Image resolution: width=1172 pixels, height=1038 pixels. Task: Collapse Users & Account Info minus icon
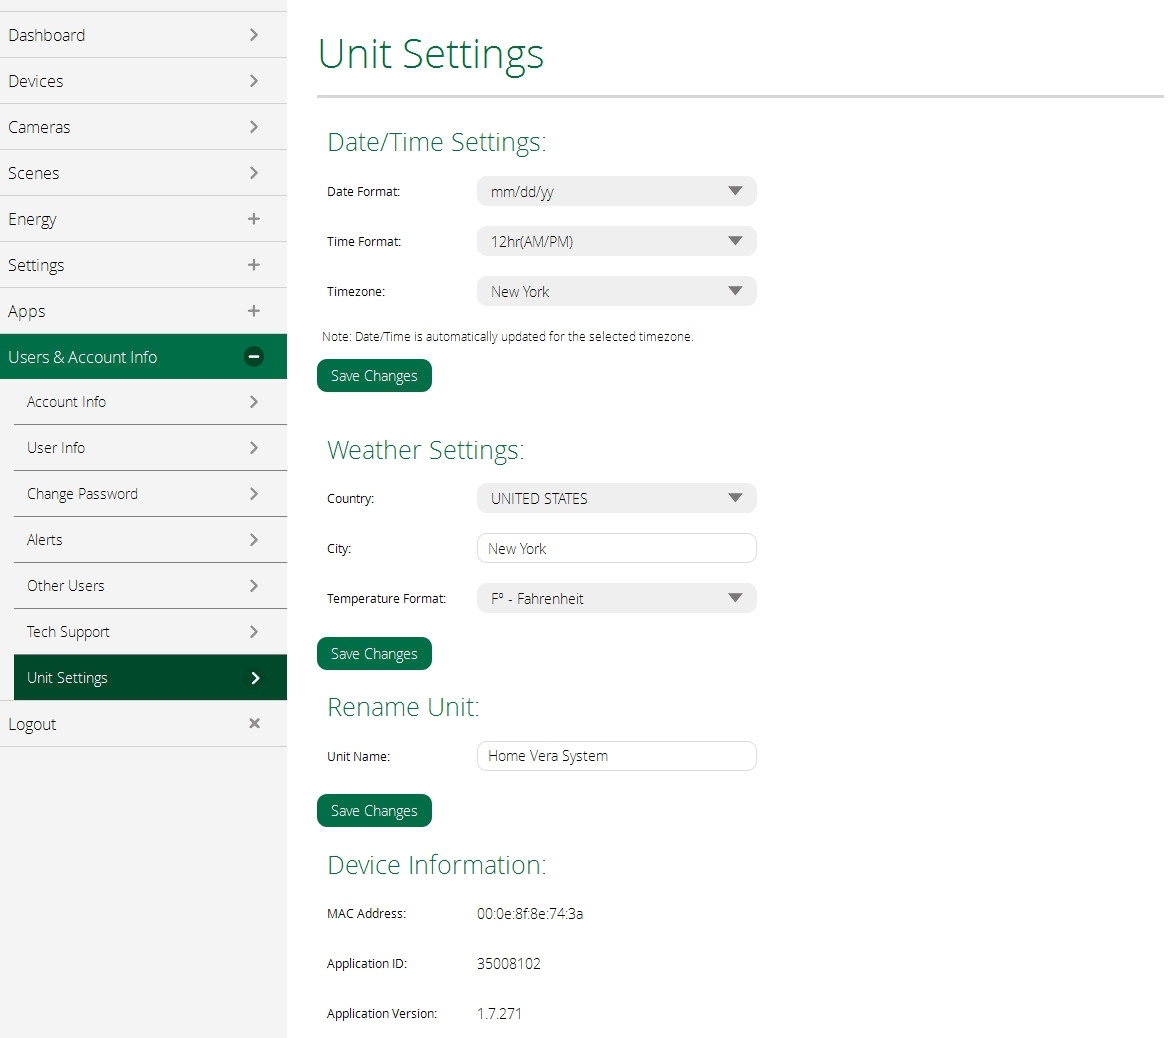tap(254, 356)
